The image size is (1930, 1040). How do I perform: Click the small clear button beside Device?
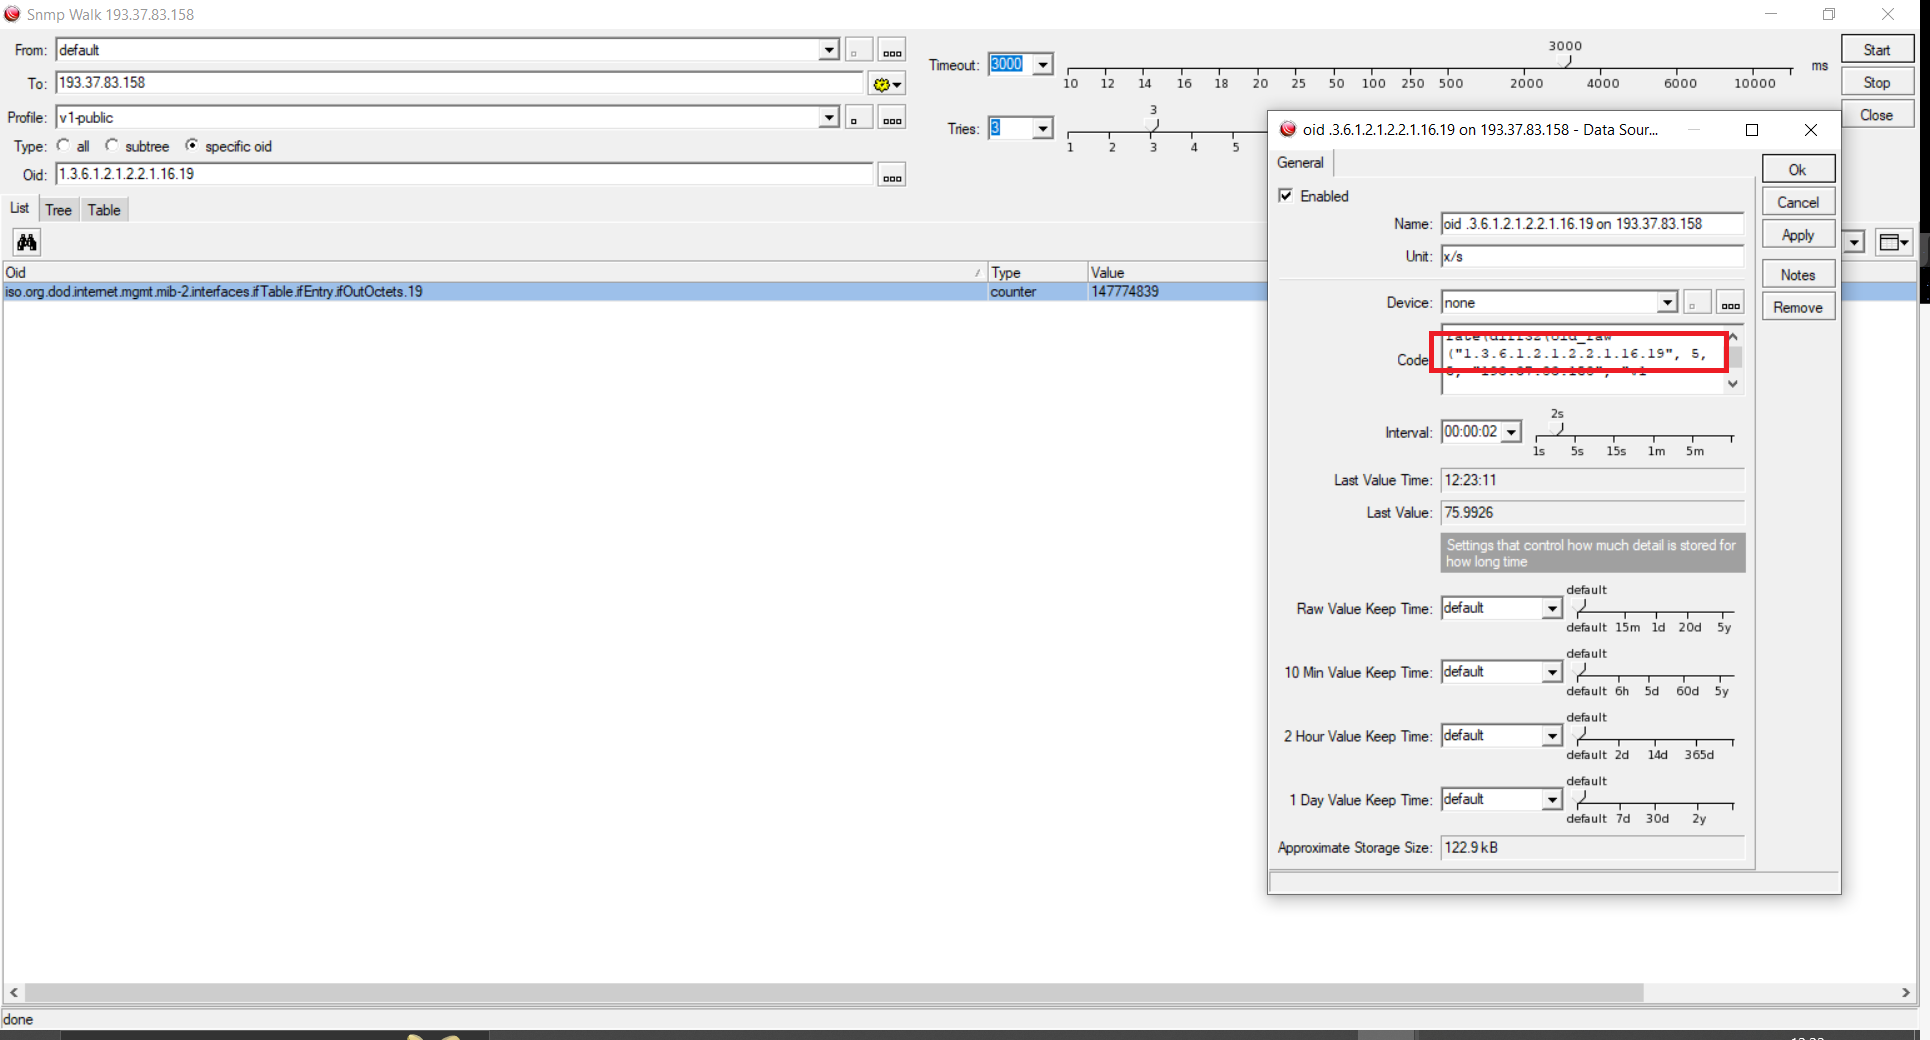point(1696,303)
